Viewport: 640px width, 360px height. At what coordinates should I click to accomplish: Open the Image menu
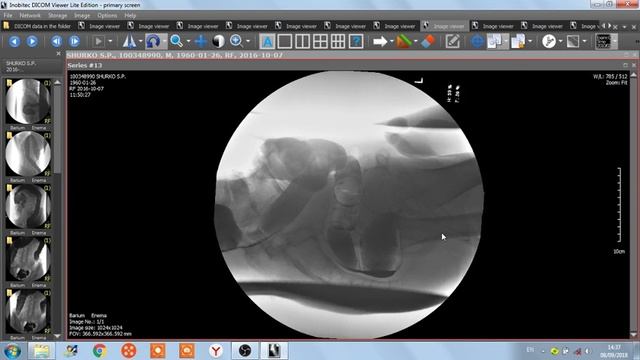pyautogui.click(x=82, y=16)
